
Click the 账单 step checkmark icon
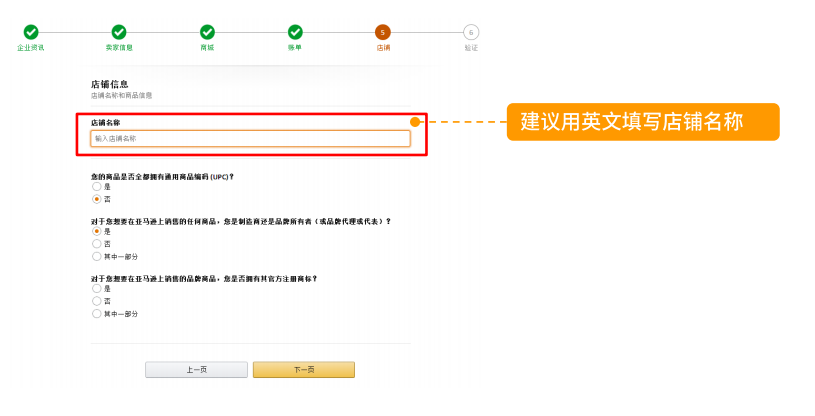click(x=295, y=32)
